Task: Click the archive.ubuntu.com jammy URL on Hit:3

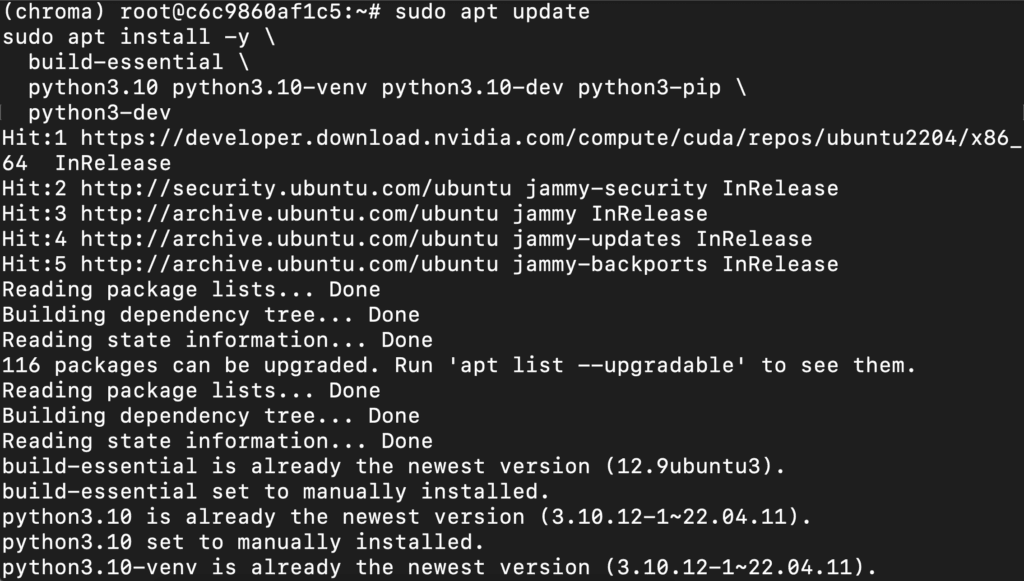Action: tap(289, 214)
